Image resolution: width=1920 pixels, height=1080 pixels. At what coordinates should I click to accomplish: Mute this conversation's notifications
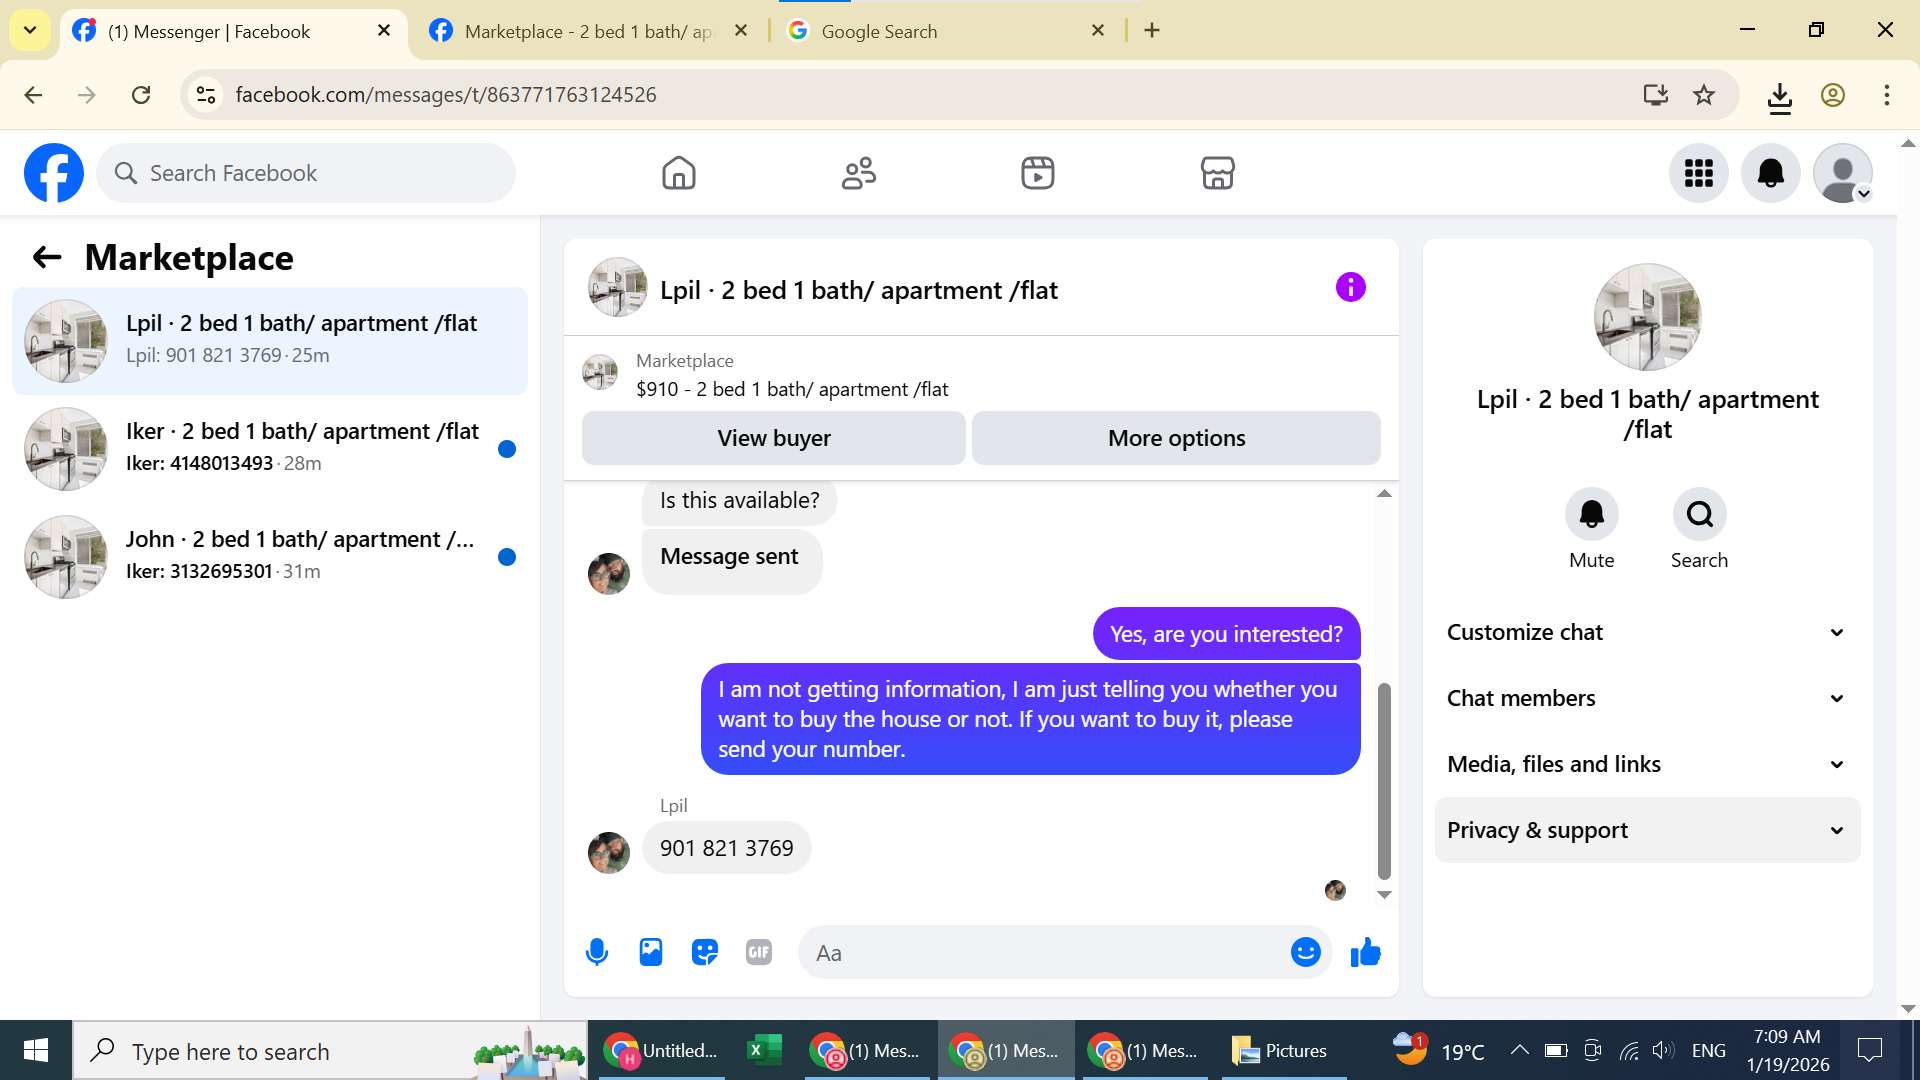click(1591, 515)
